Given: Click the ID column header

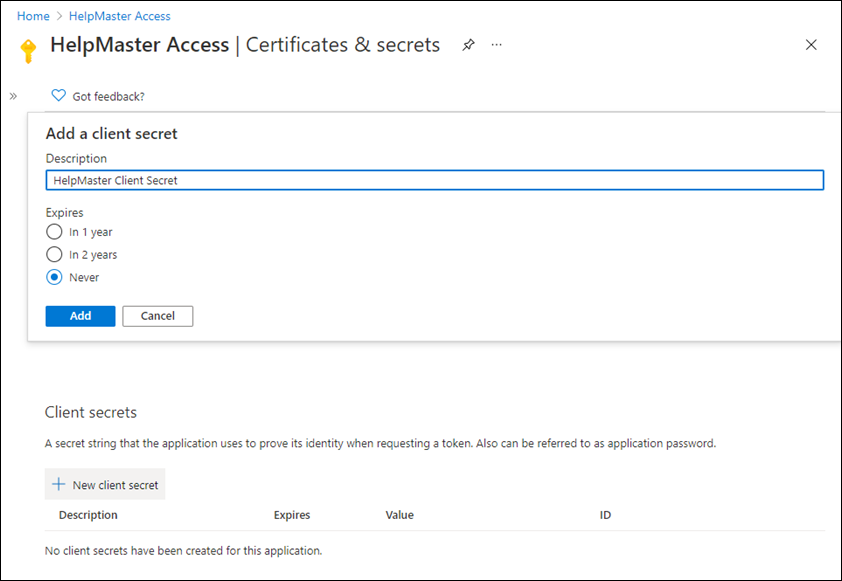Looking at the screenshot, I should pyautogui.click(x=605, y=515).
